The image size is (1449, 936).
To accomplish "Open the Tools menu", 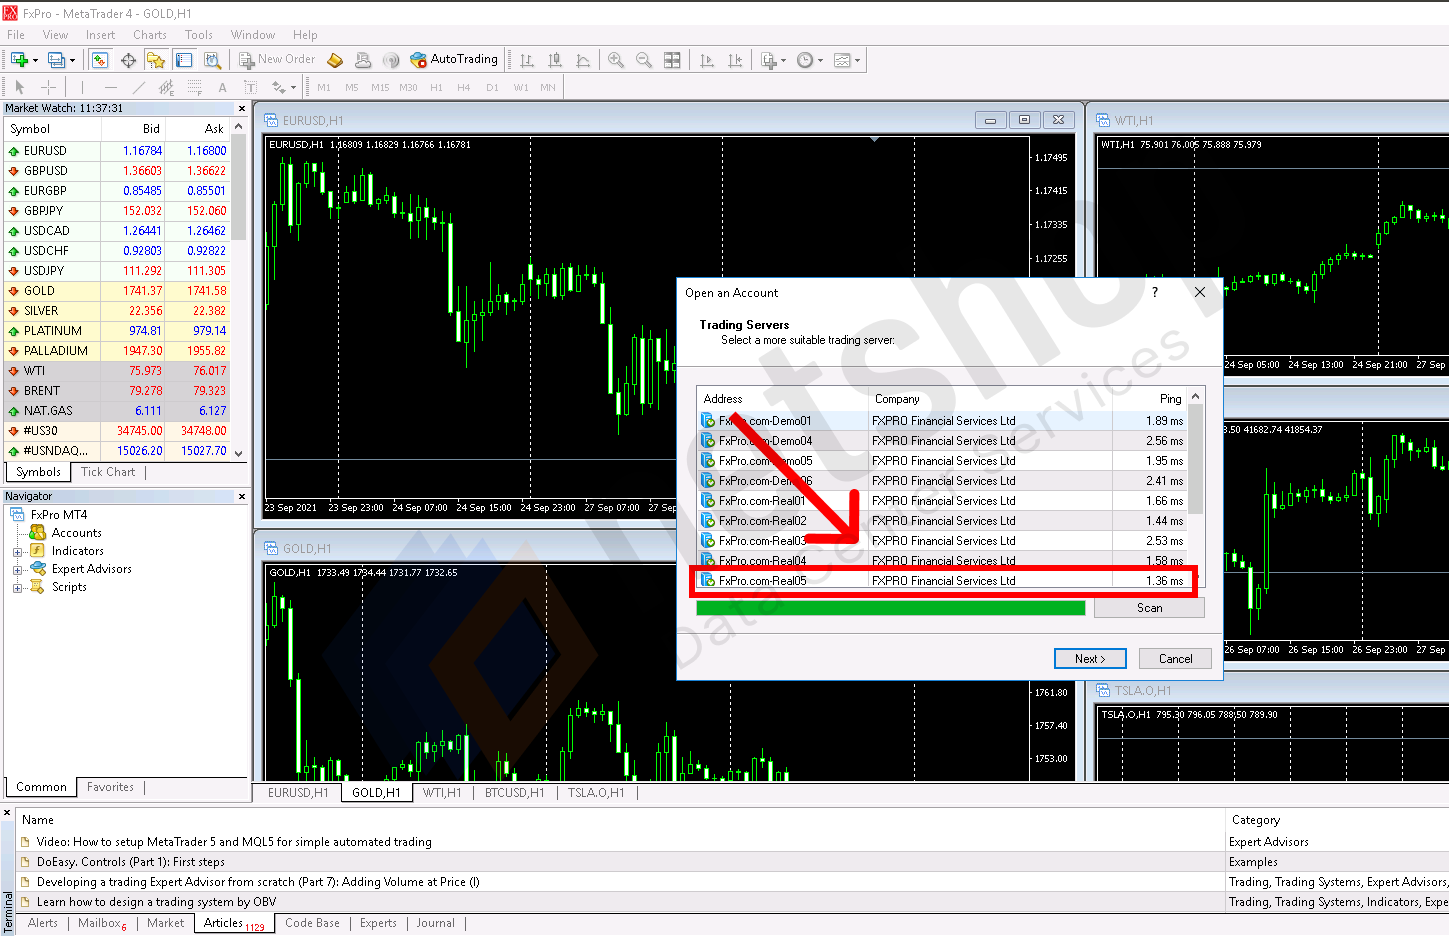I will coord(199,35).
